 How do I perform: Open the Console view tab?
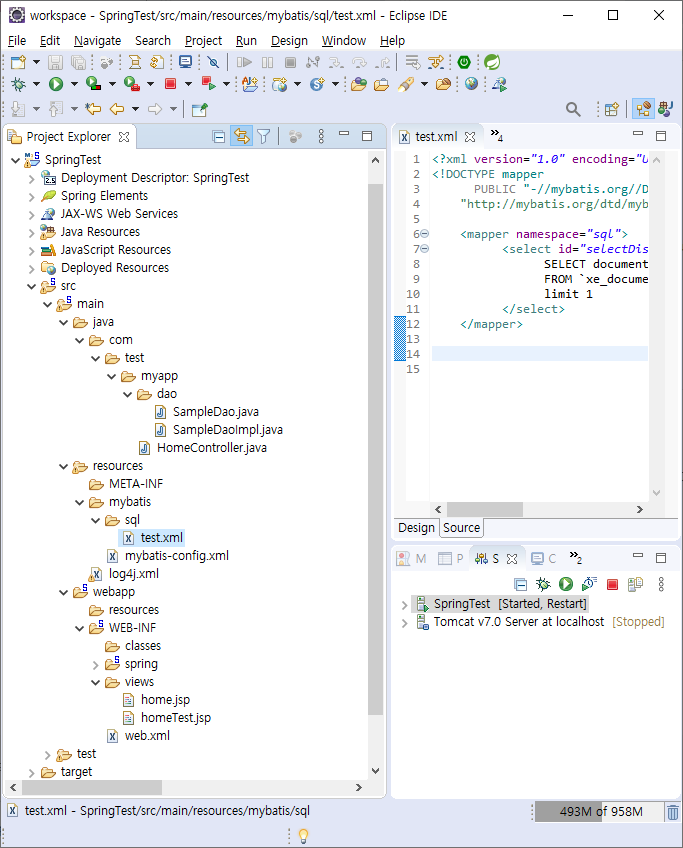click(x=543, y=559)
